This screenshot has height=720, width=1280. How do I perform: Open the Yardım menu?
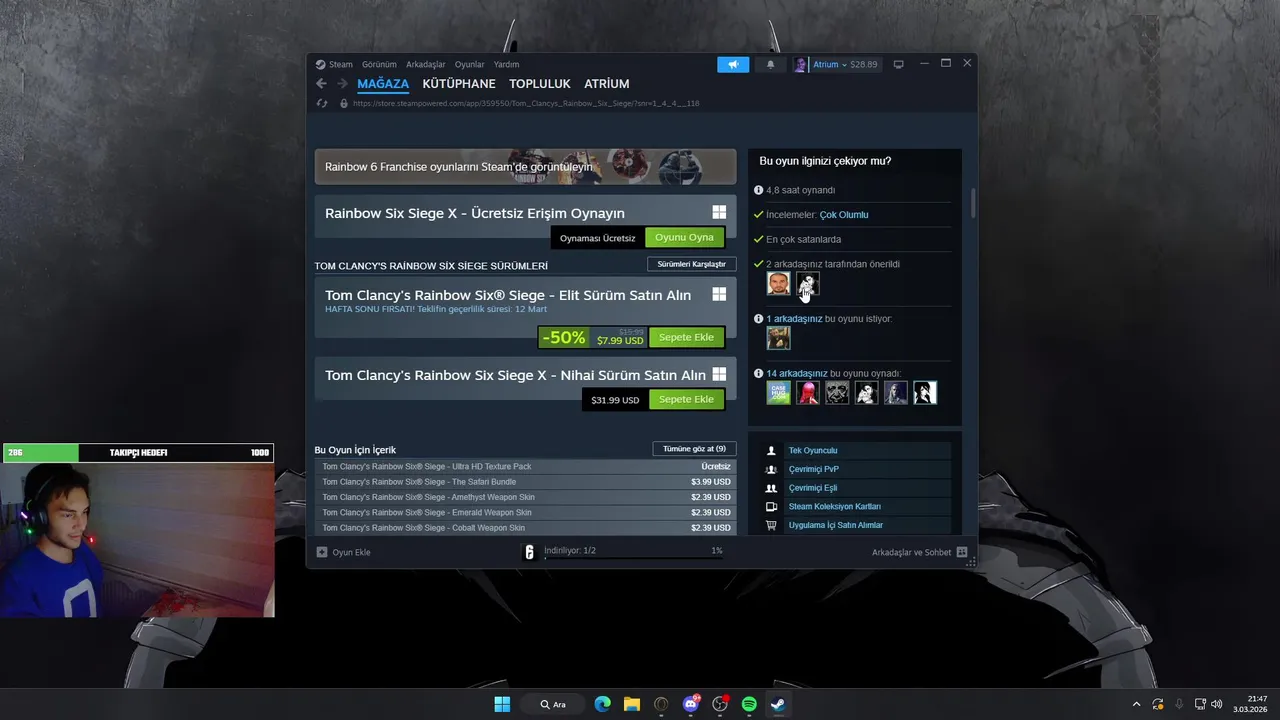[506, 64]
